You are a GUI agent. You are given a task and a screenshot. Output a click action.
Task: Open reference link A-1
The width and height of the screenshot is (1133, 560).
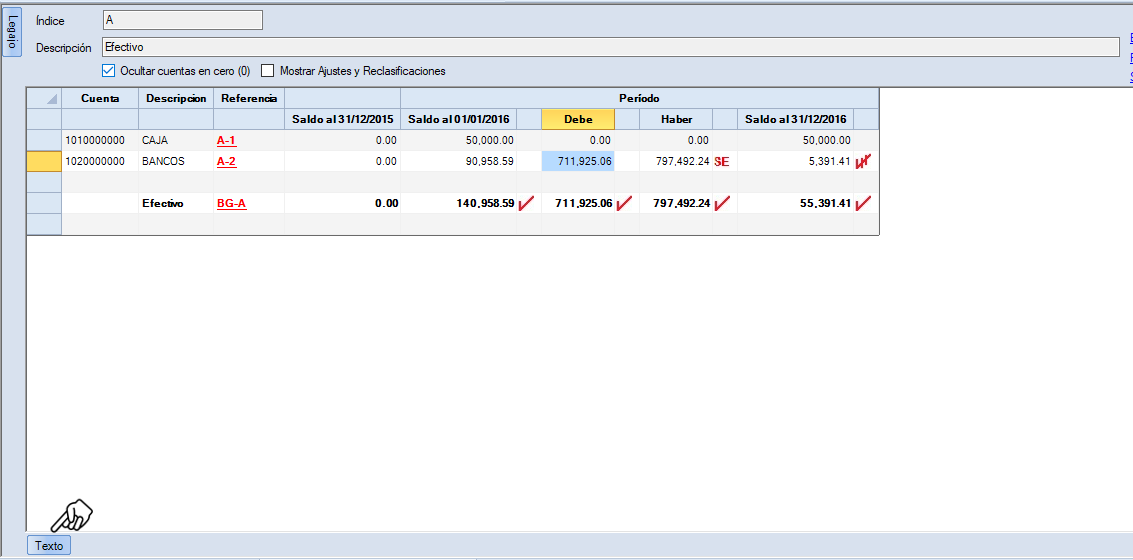click(x=227, y=141)
